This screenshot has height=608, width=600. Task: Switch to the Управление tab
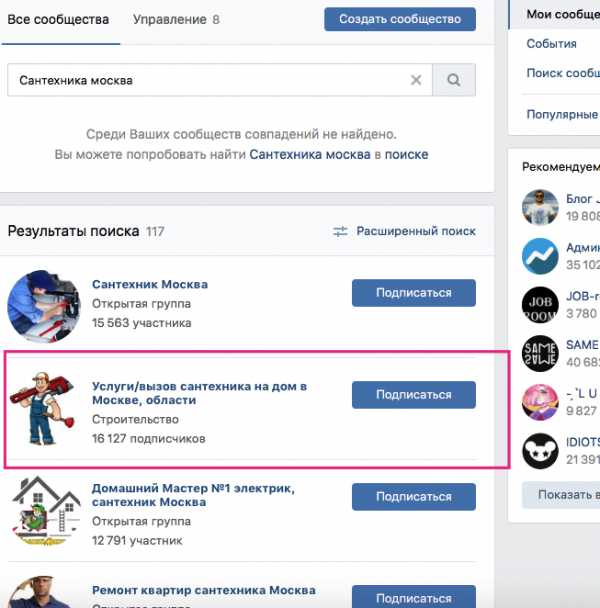(x=176, y=19)
